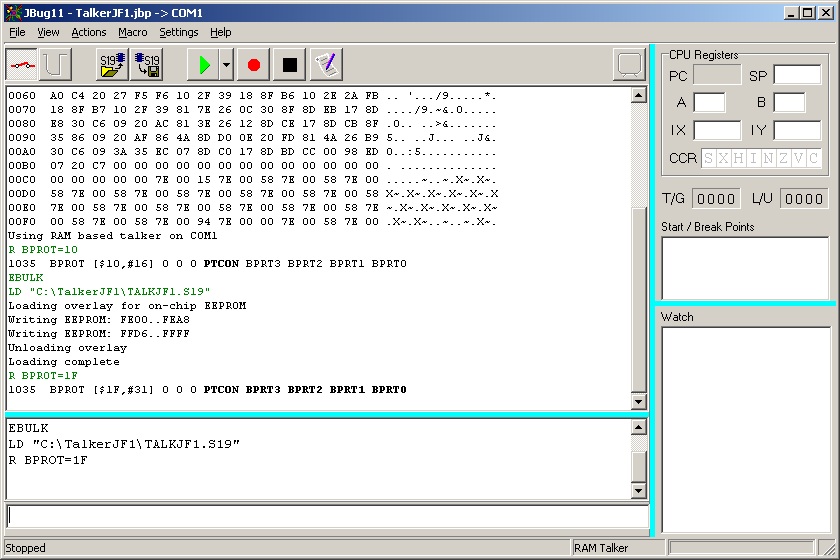
Task: Click the JBug11 title bar app icon
Action: pos(13,13)
